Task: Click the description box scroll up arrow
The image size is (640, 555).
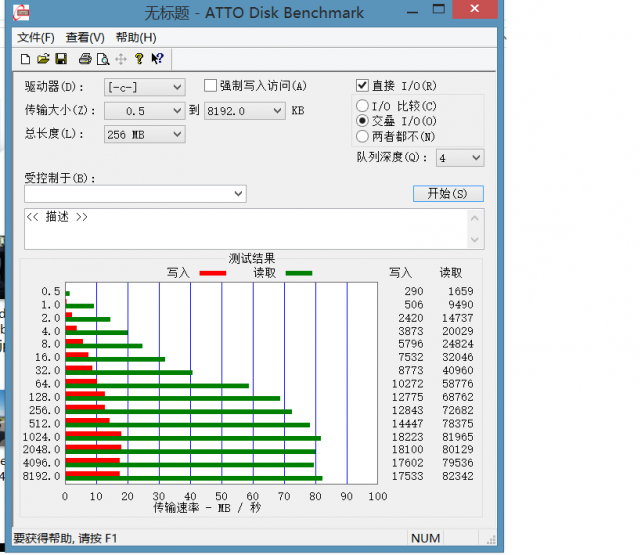Action: (475, 218)
